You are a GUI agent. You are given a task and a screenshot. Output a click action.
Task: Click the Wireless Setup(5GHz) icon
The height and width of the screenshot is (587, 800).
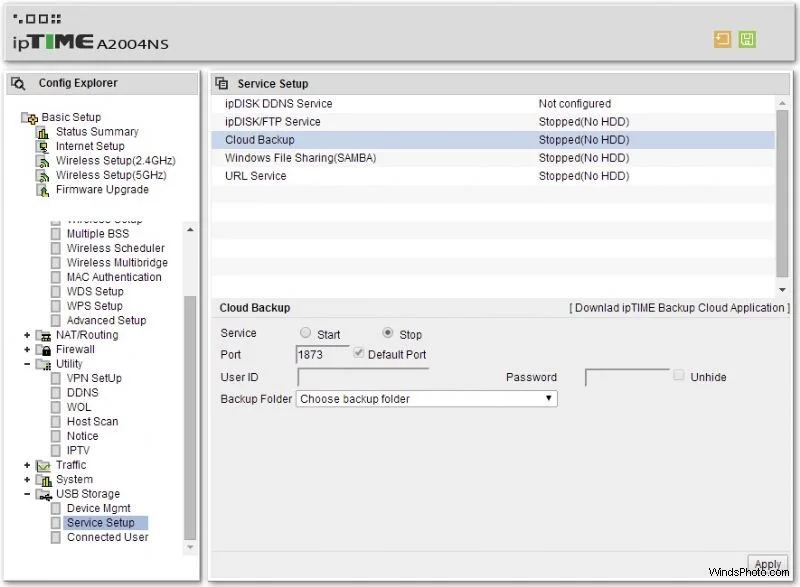(43, 175)
